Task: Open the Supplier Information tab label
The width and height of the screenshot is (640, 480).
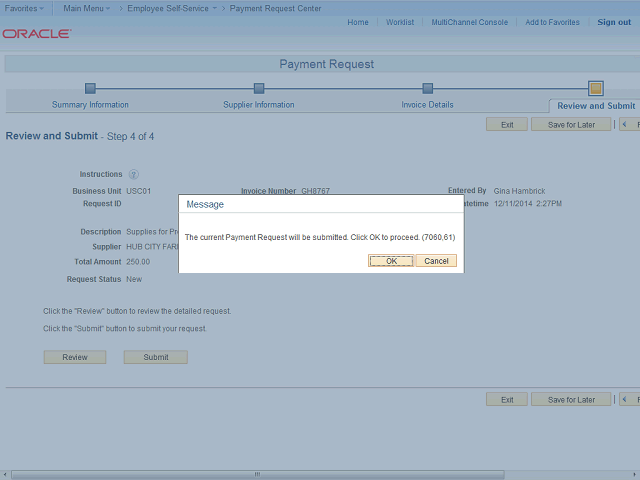Action: 259,105
